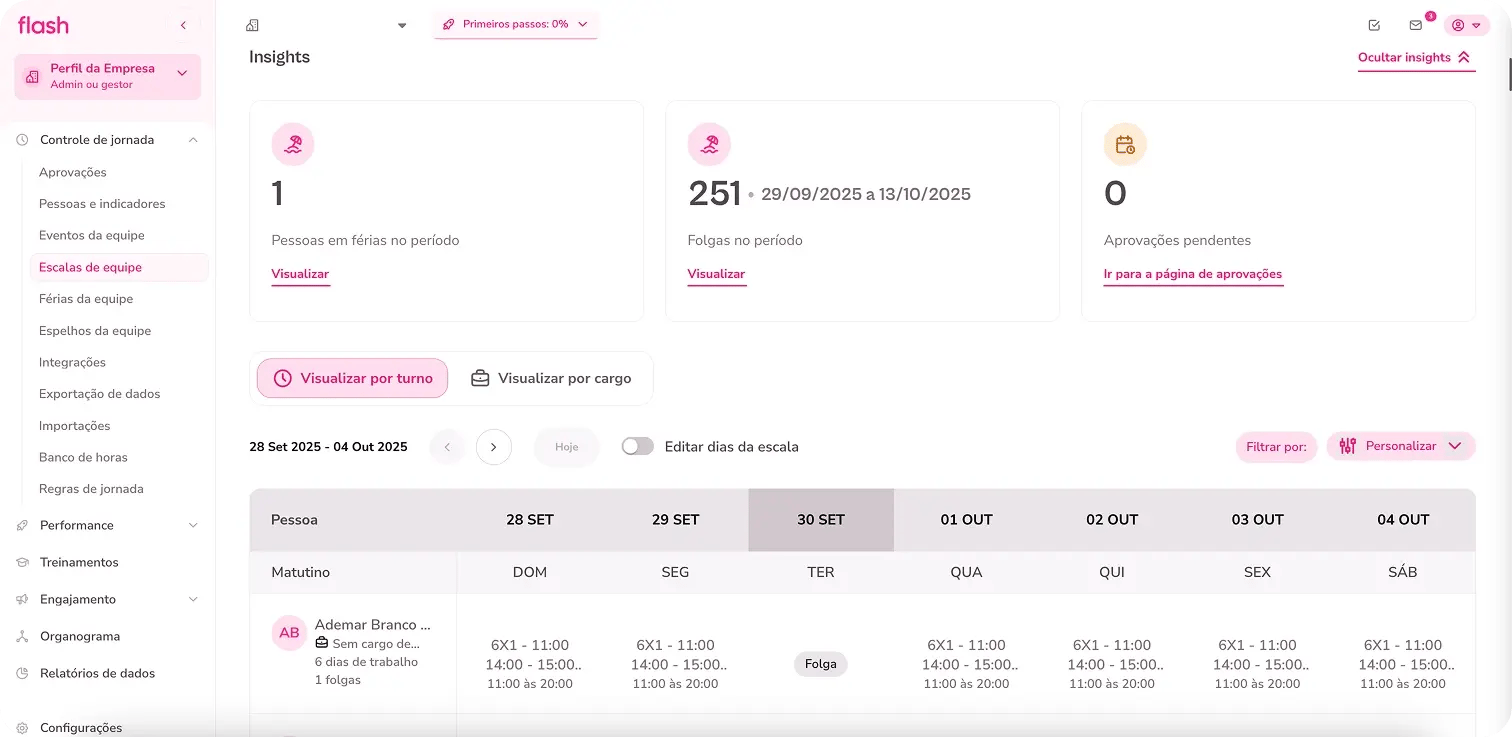Enable the Editar dias da escala toggle

point(637,447)
